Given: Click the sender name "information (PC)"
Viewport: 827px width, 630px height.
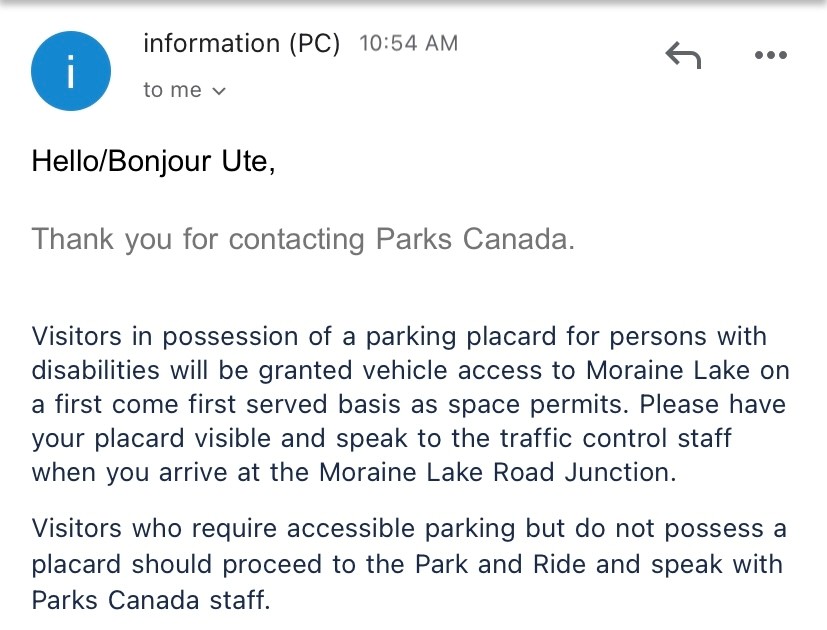Looking at the screenshot, I should 242,44.
